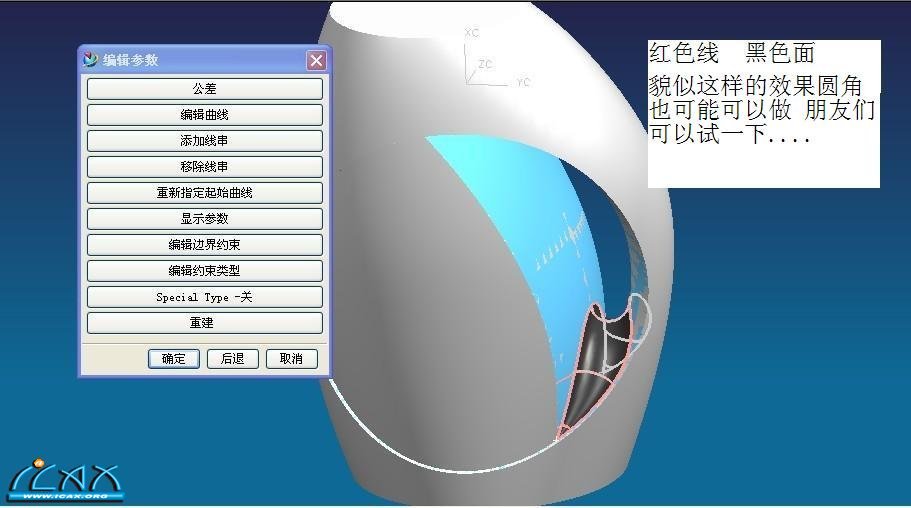911x508 pixels.
Task: Select 添加线串 button
Action: [205, 141]
